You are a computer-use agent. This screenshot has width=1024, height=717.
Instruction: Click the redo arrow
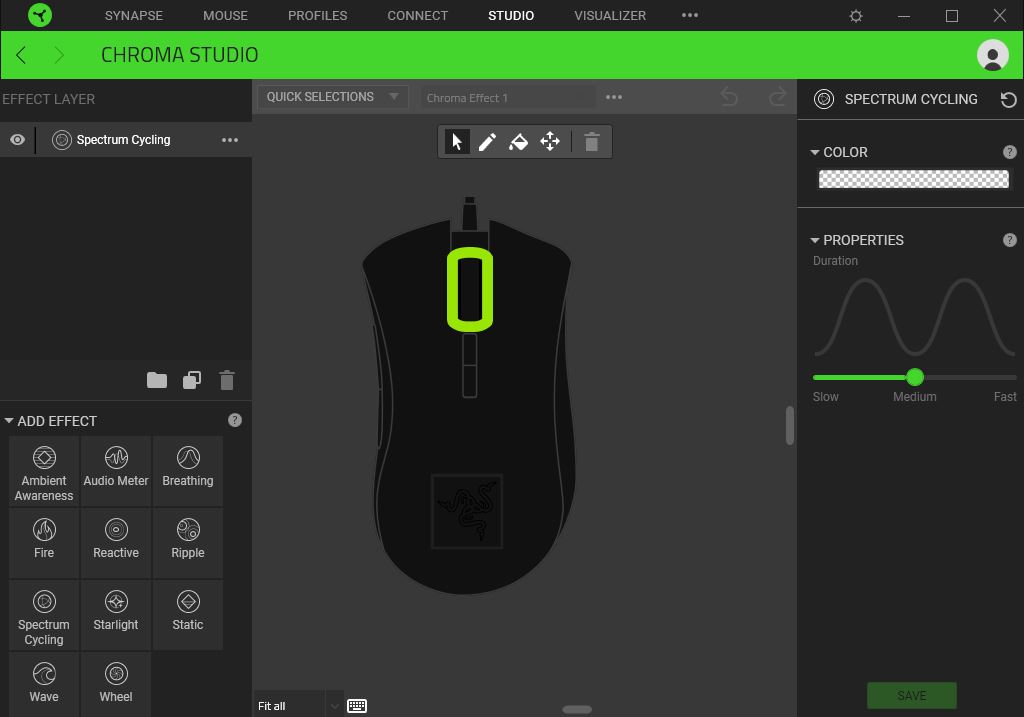tap(777, 97)
